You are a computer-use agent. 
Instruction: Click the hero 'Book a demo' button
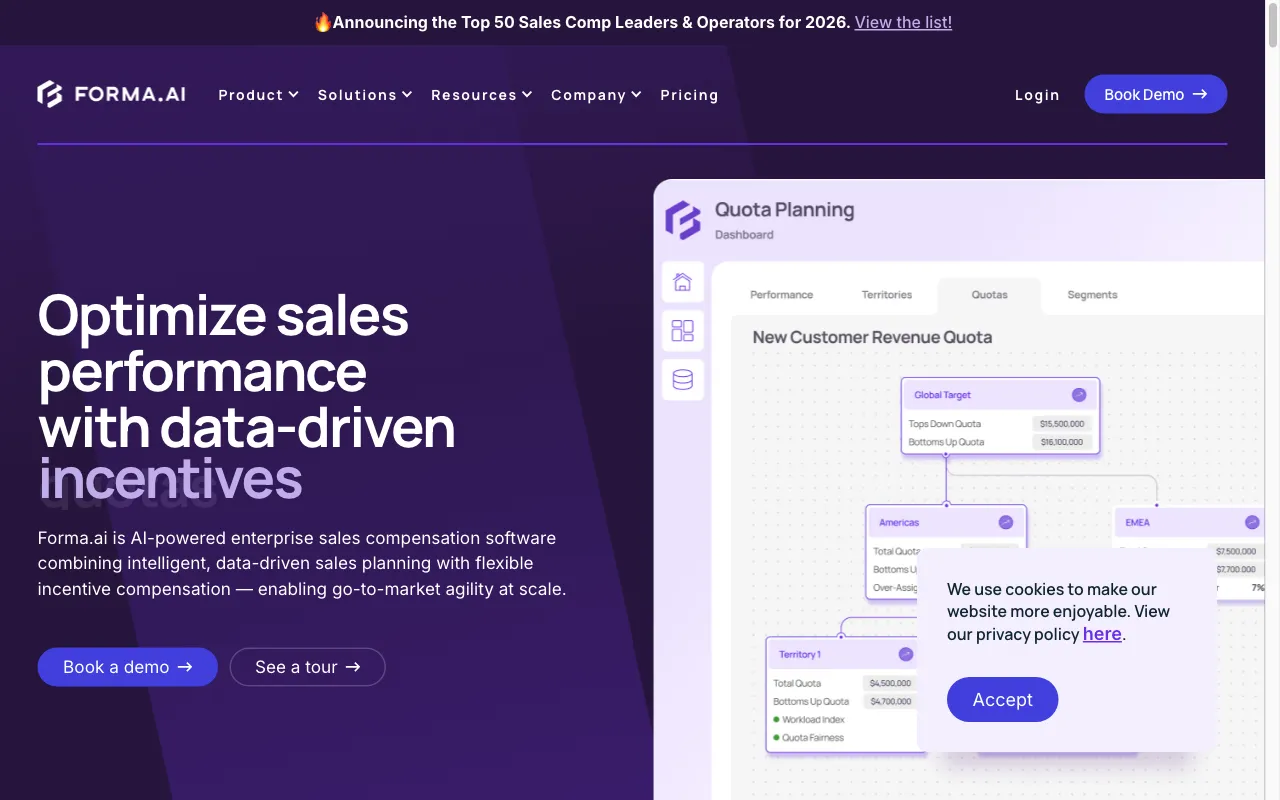(128, 667)
